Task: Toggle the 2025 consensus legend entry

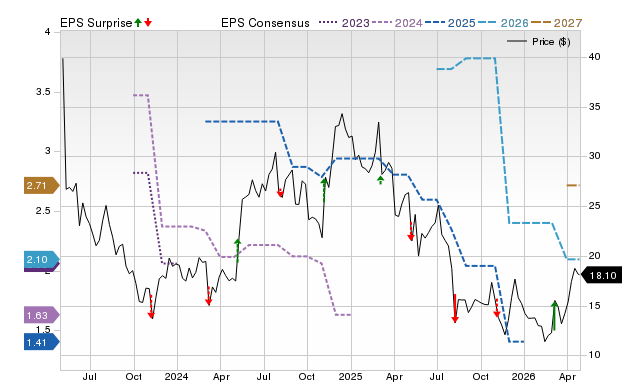Action: (450, 23)
